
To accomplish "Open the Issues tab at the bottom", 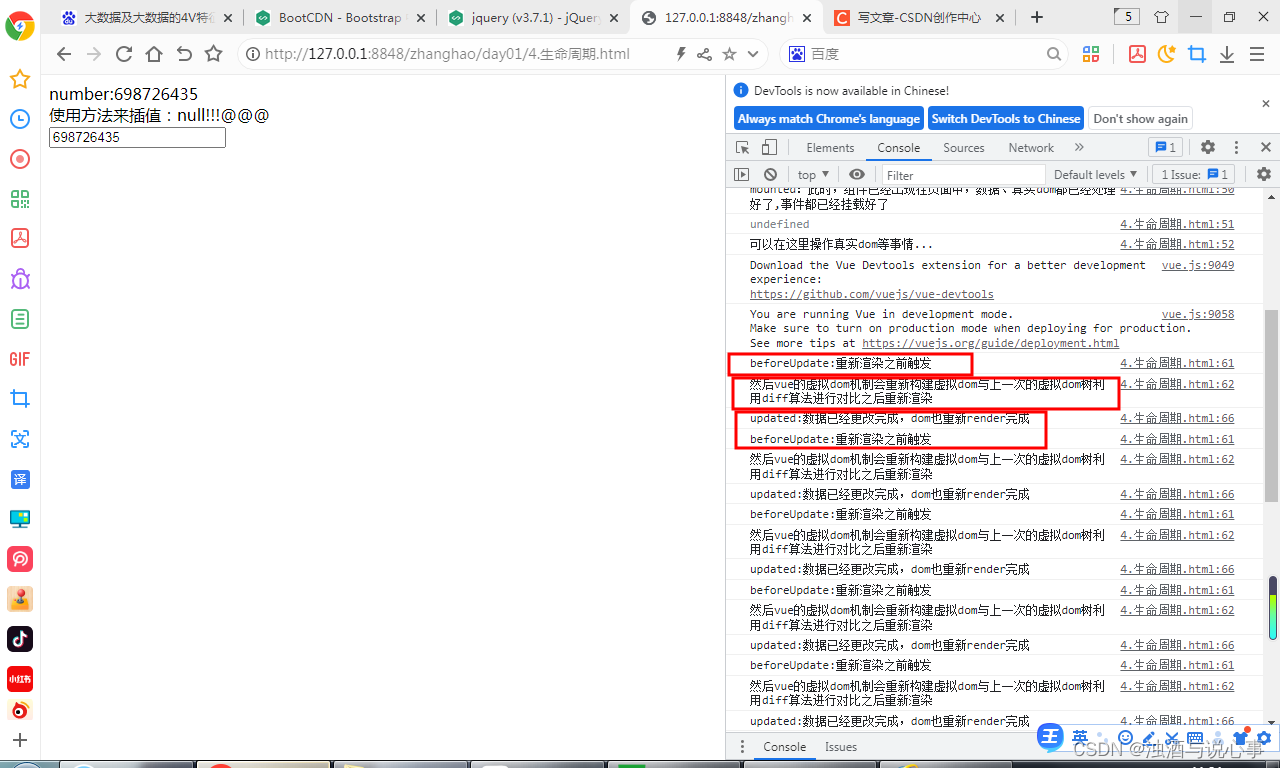I will (x=840, y=746).
